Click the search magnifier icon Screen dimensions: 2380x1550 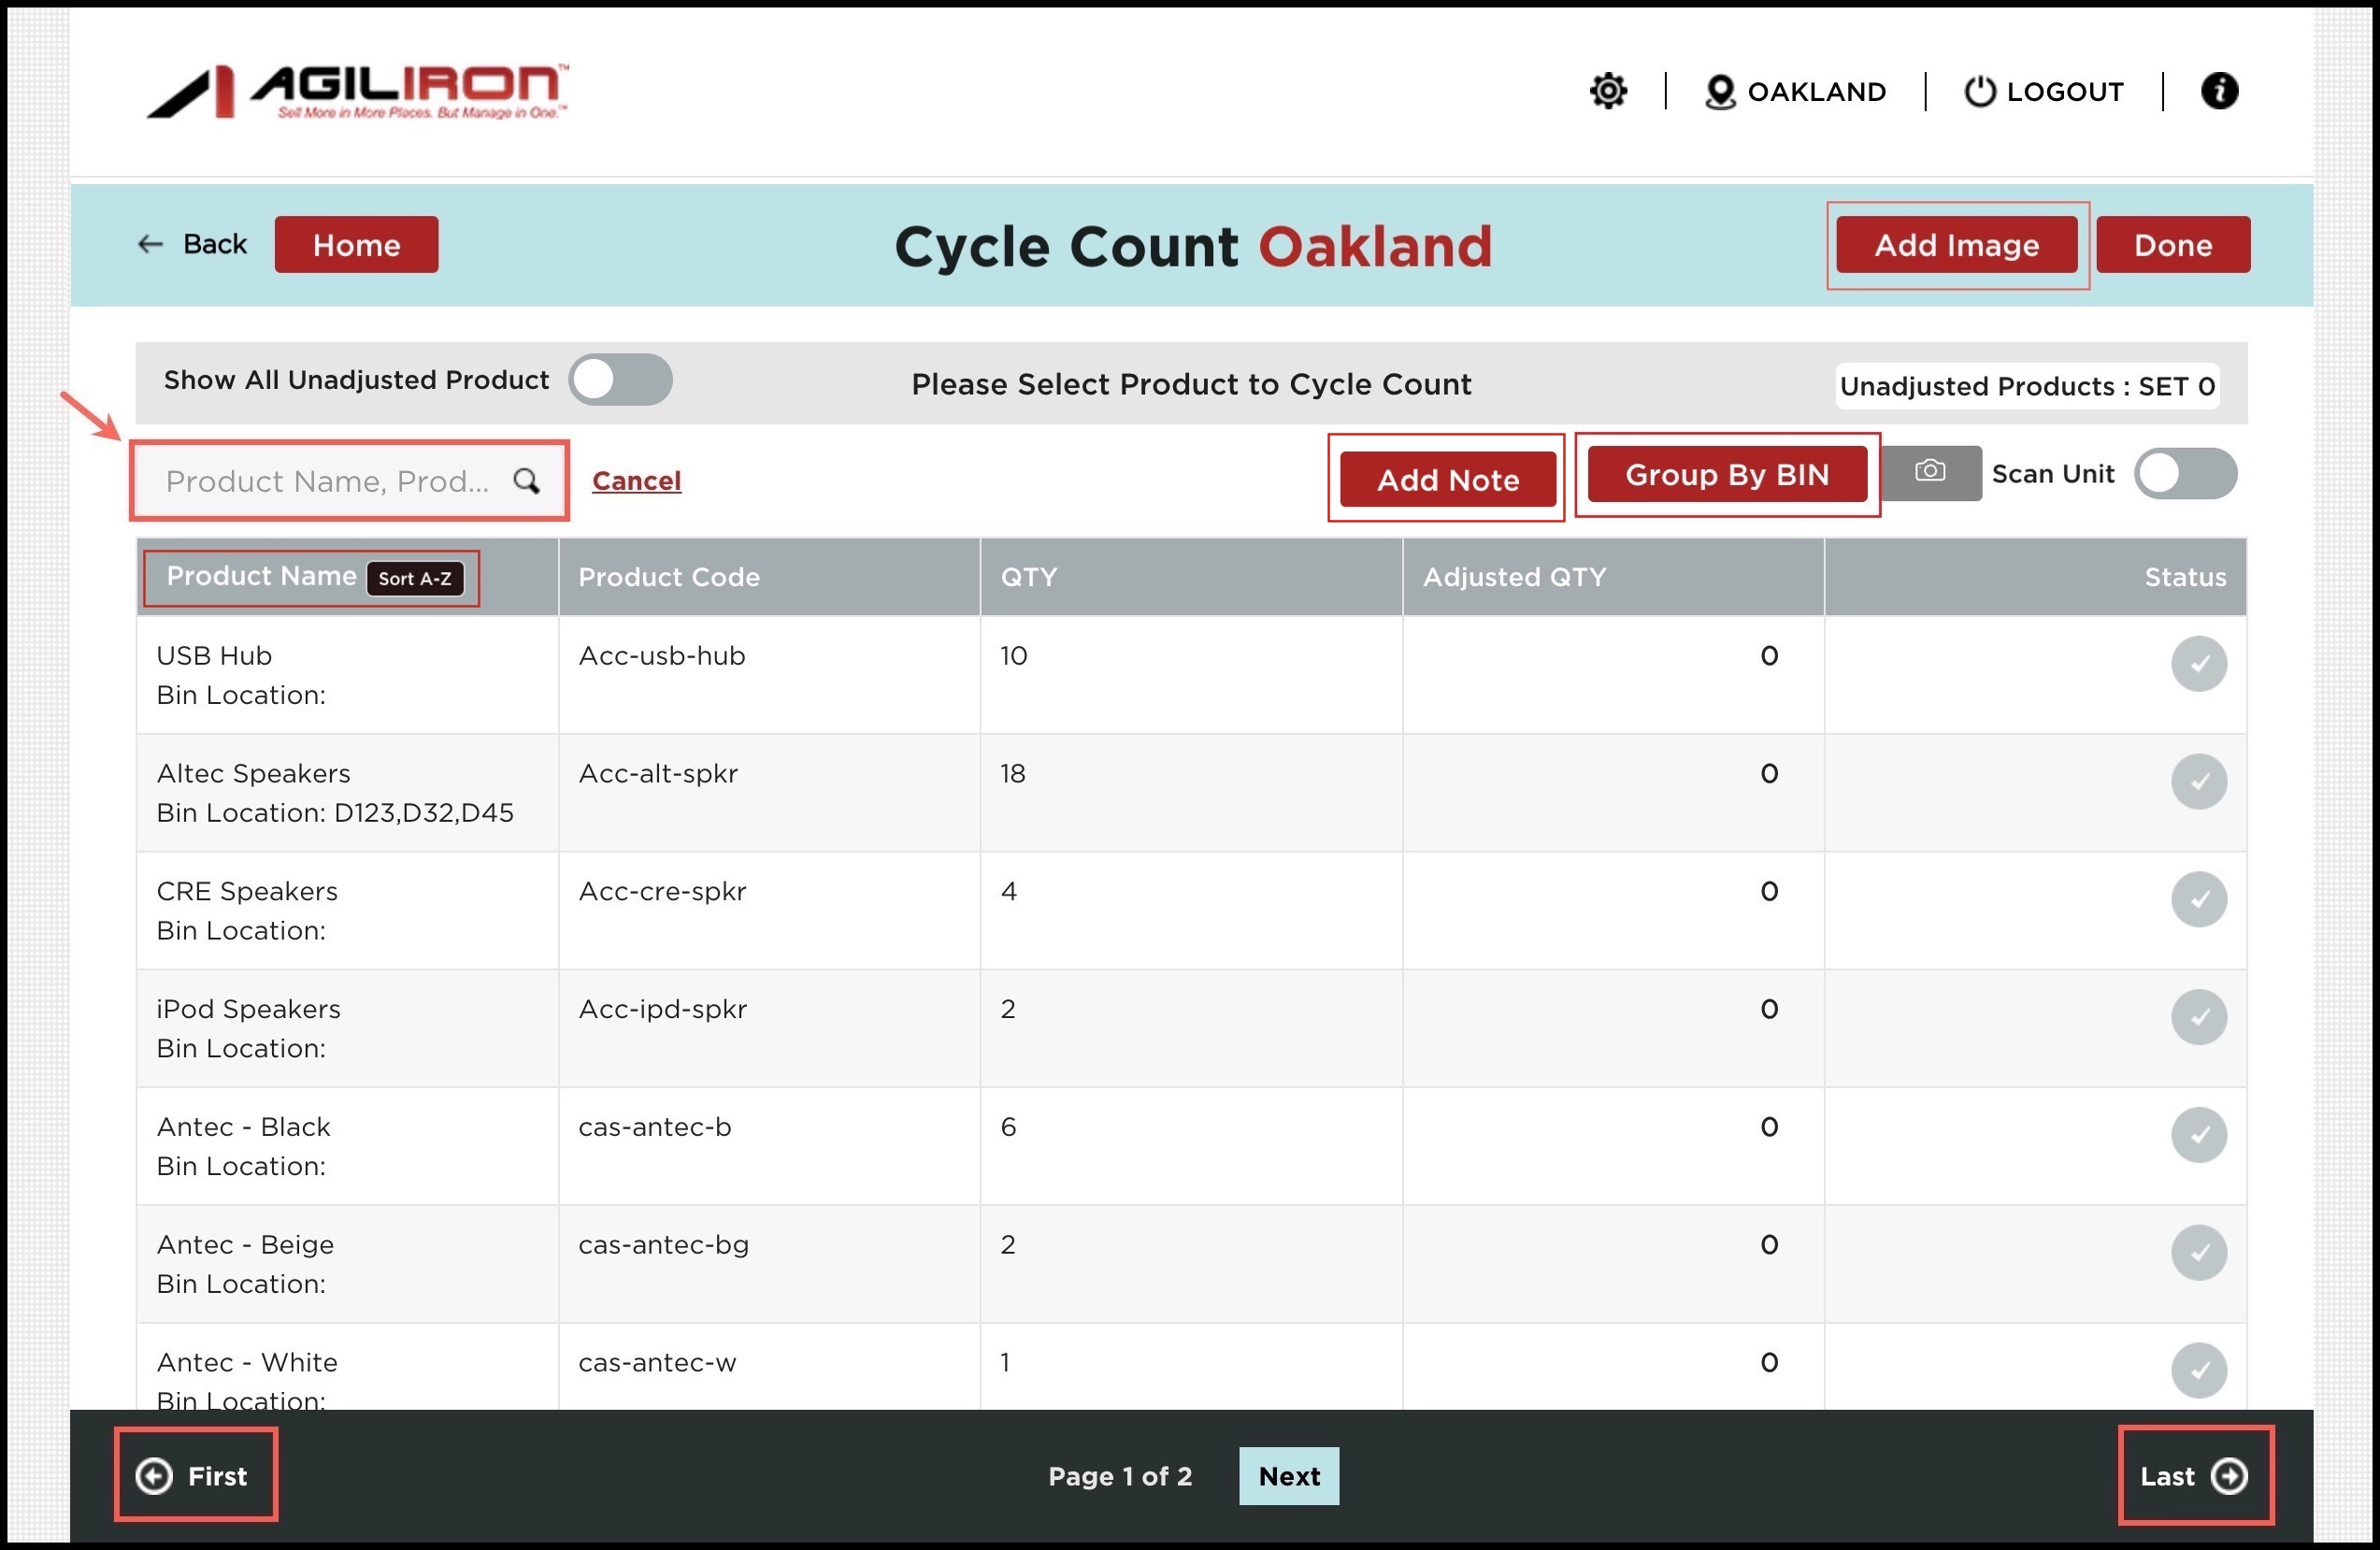[526, 481]
